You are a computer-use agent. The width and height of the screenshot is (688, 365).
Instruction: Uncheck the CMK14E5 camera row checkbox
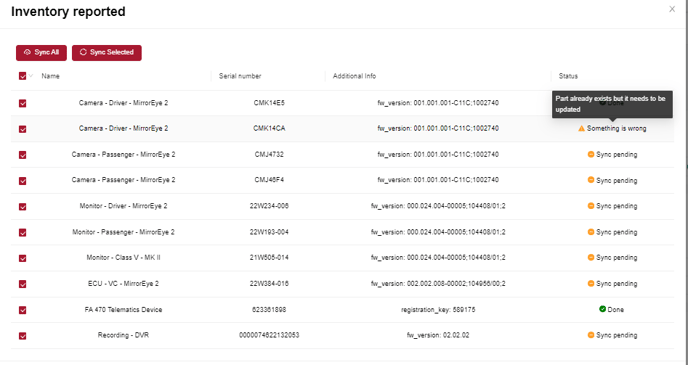click(22, 104)
